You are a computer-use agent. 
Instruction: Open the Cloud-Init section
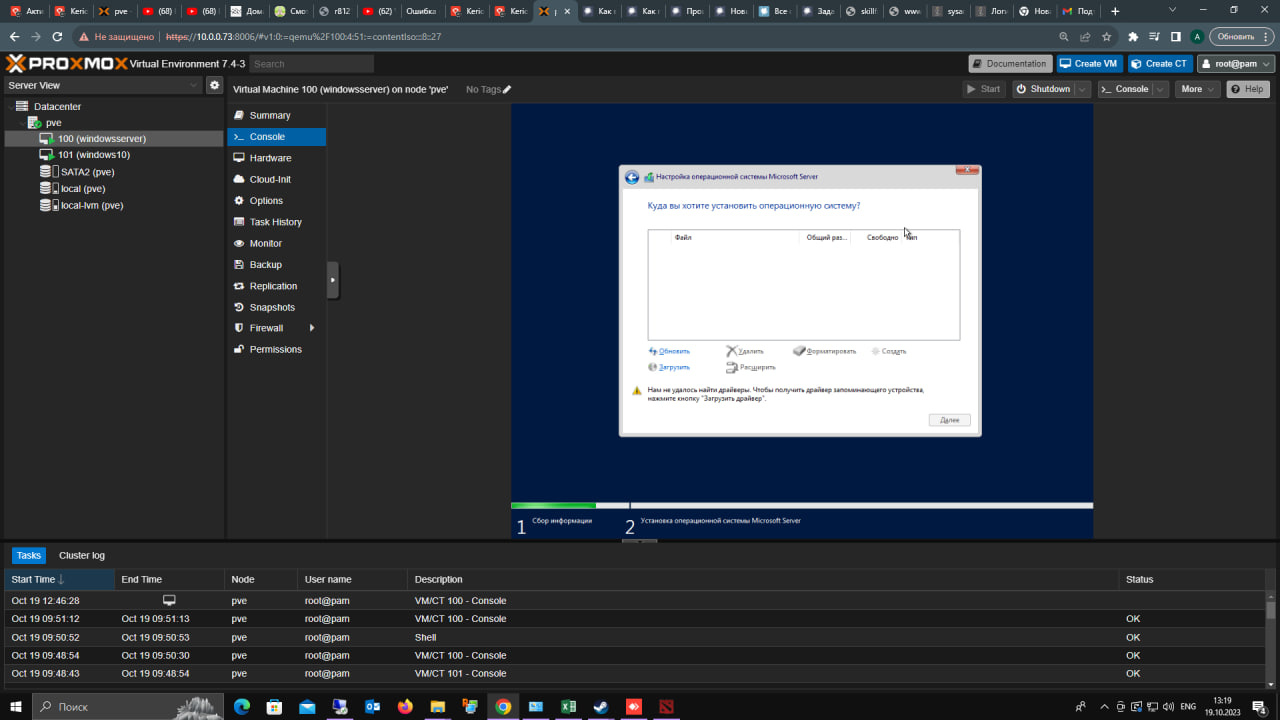coord(276,179)
